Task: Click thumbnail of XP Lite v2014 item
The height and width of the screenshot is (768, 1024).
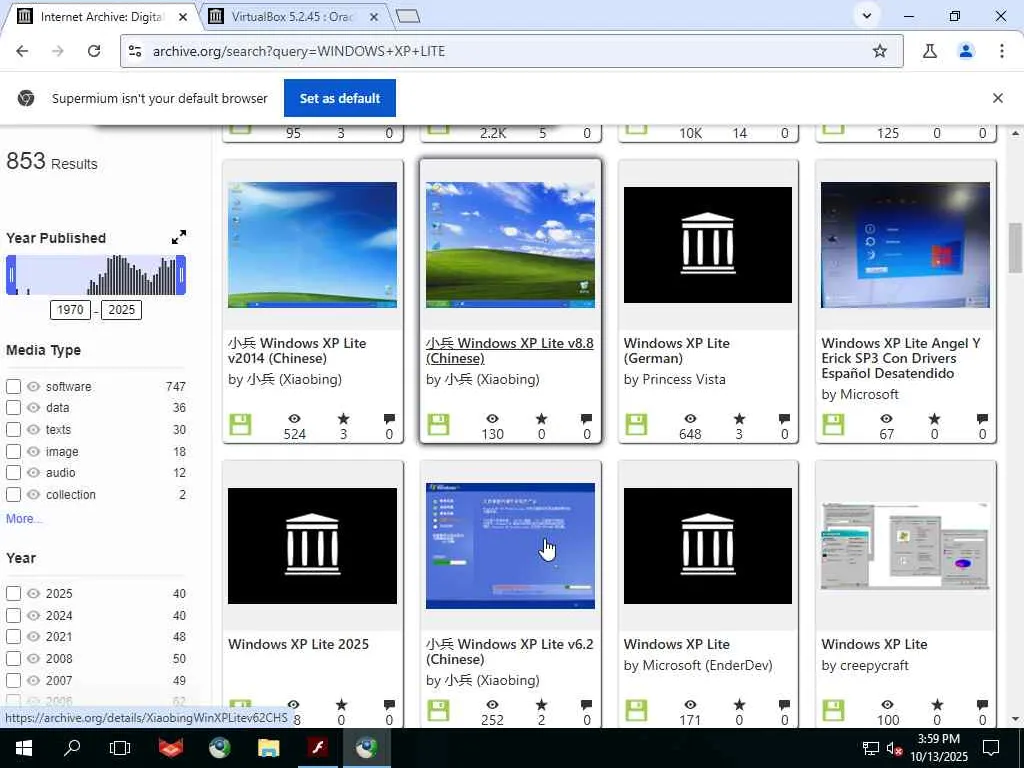Action: (x=312, y=245)
